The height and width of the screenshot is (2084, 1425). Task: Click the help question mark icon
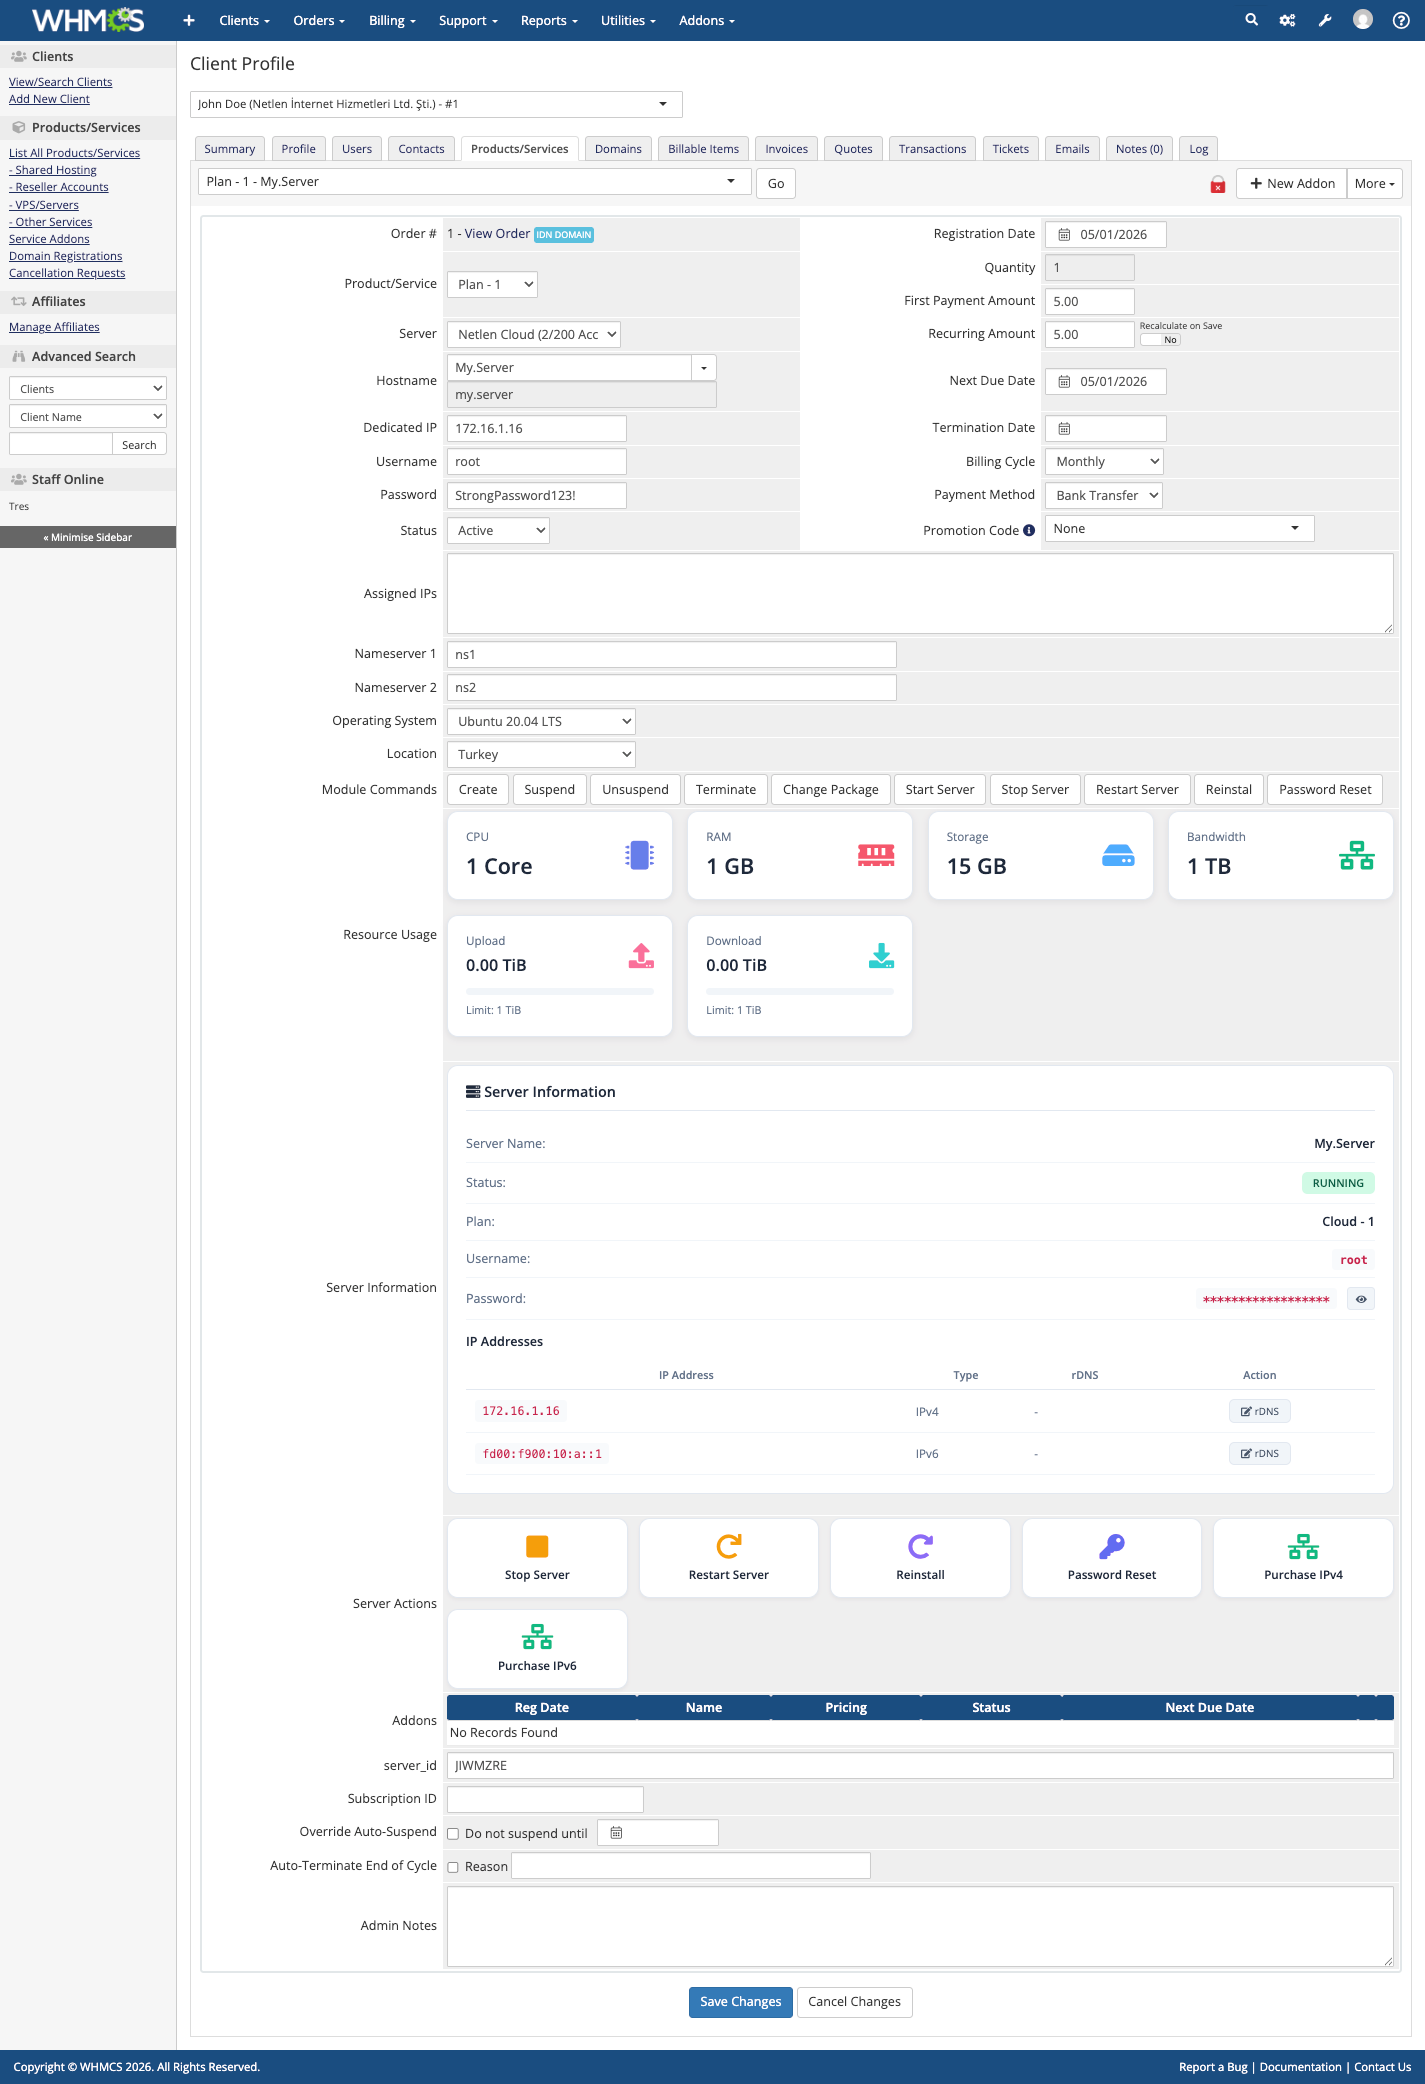(1401, 20)
